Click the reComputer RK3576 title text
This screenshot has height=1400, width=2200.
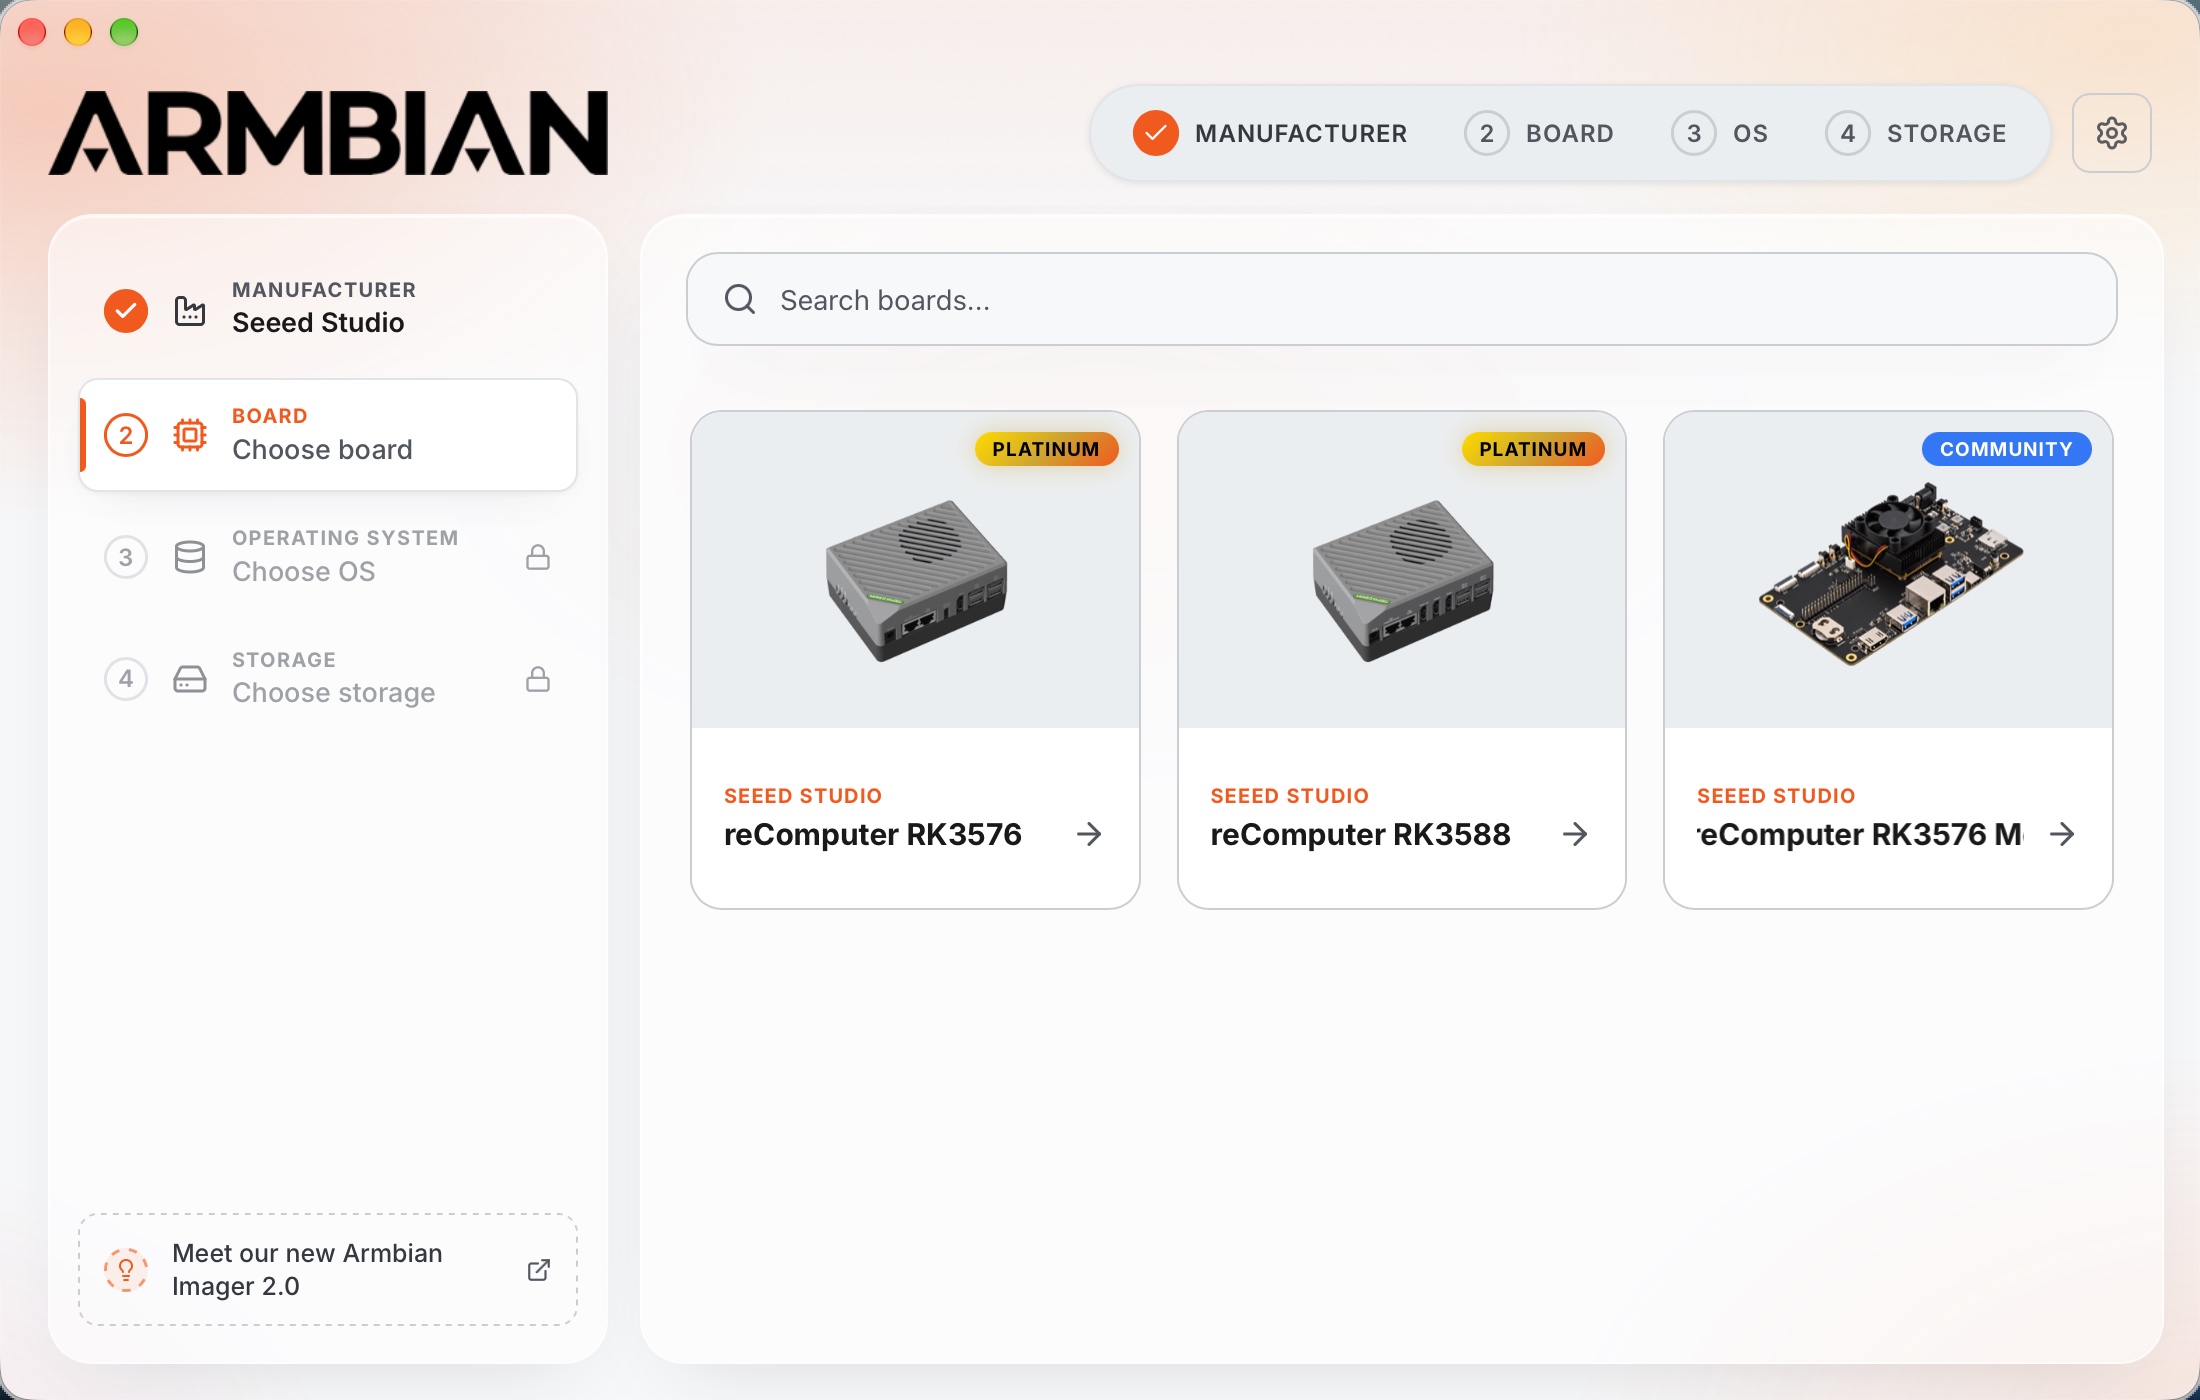pyautogui.click(x=873, y=834)
